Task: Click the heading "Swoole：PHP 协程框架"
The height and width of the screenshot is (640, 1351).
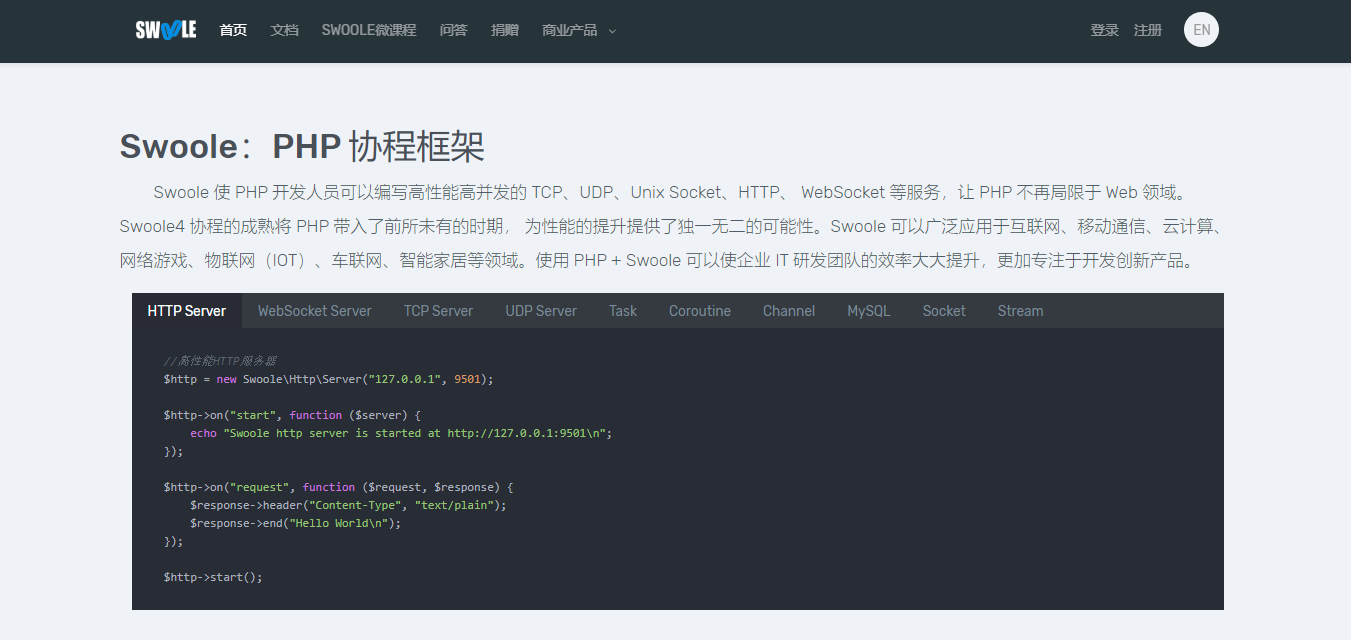Action: coord(302,147)
